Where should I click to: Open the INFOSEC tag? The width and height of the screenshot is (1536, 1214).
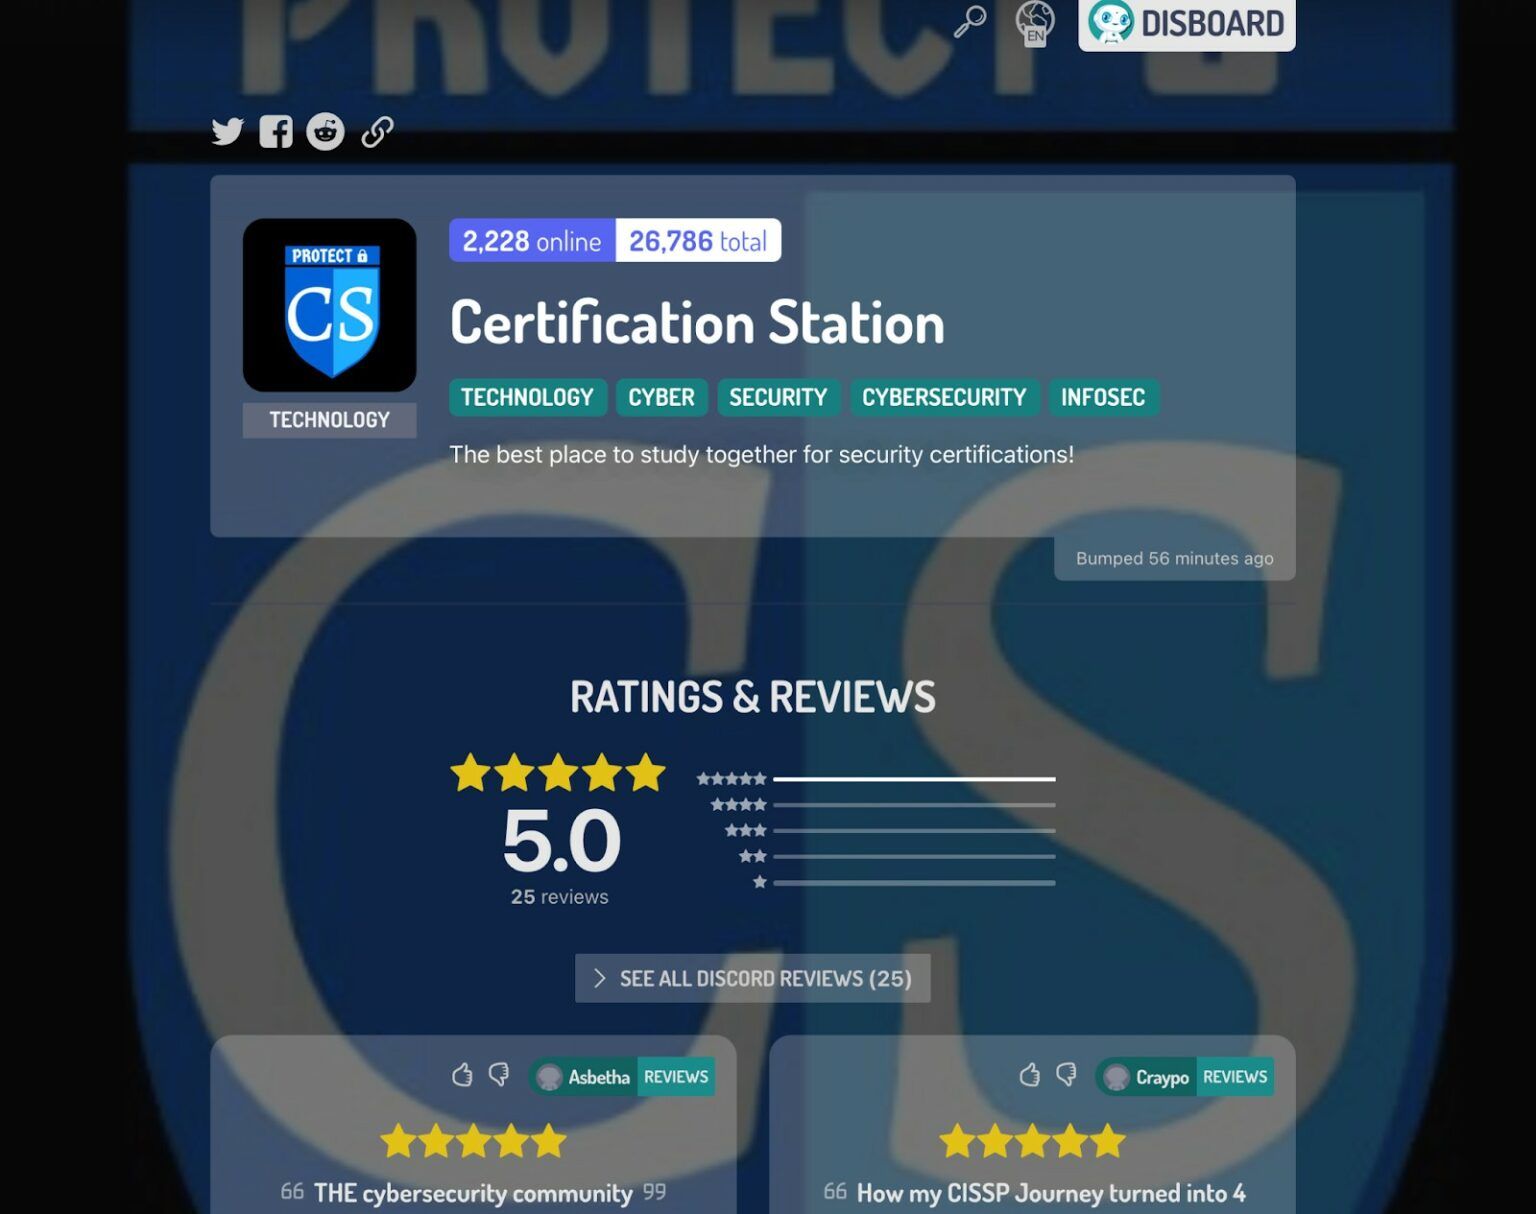click(1103, 397)
